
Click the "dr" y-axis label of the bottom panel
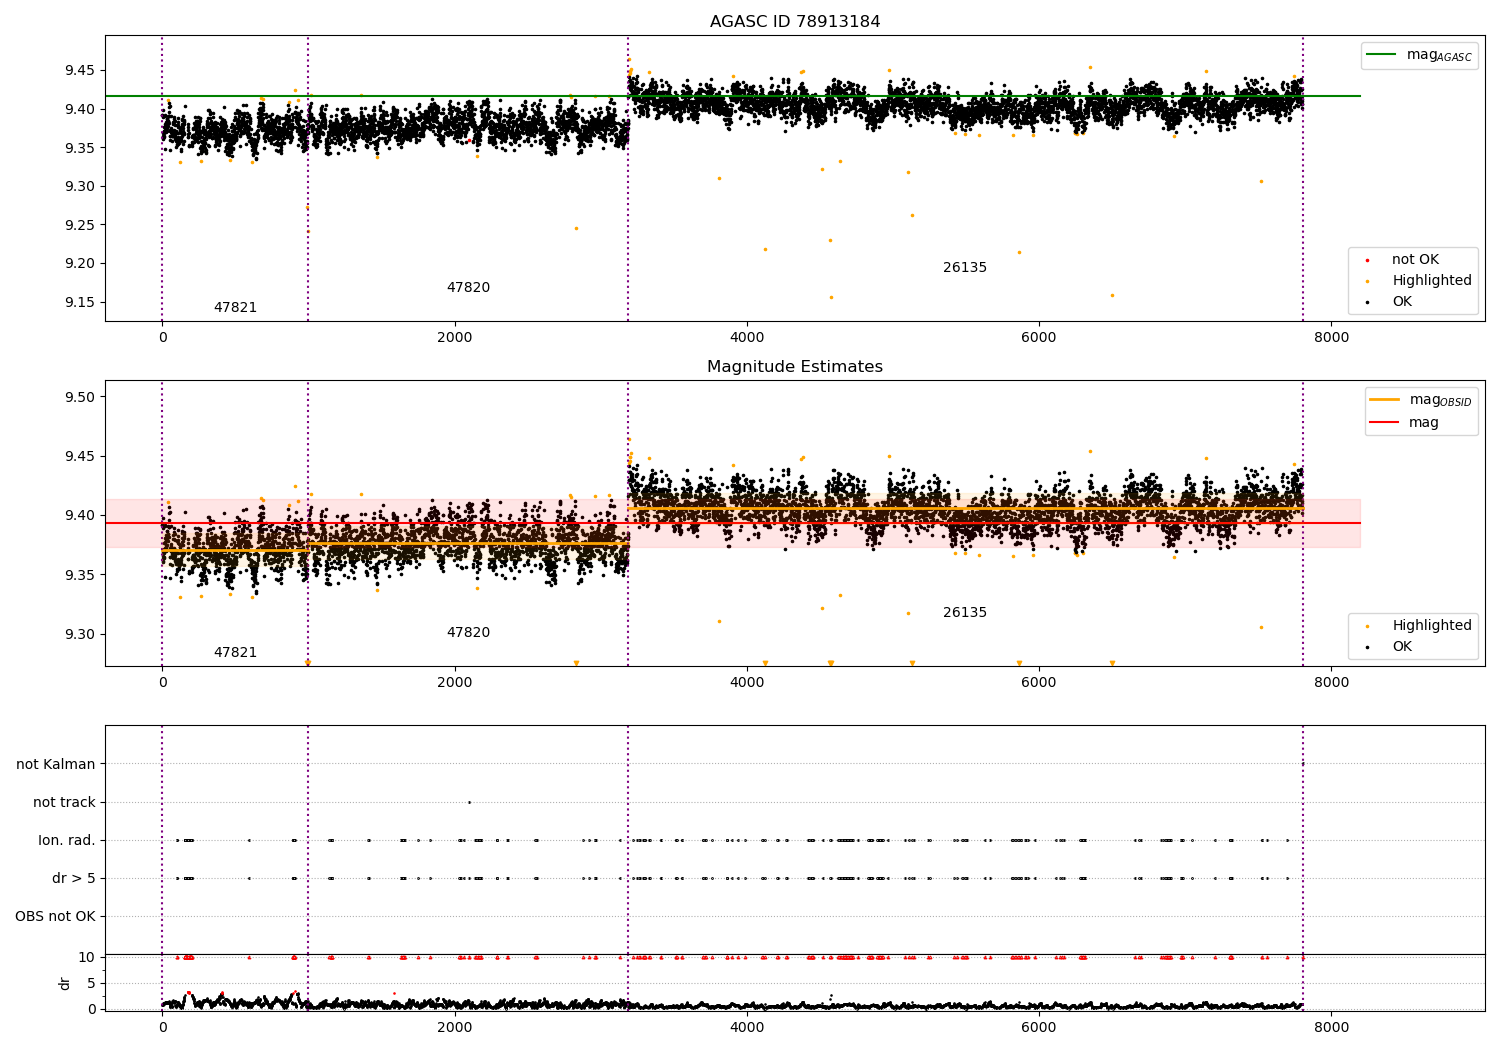click(65, 983)
